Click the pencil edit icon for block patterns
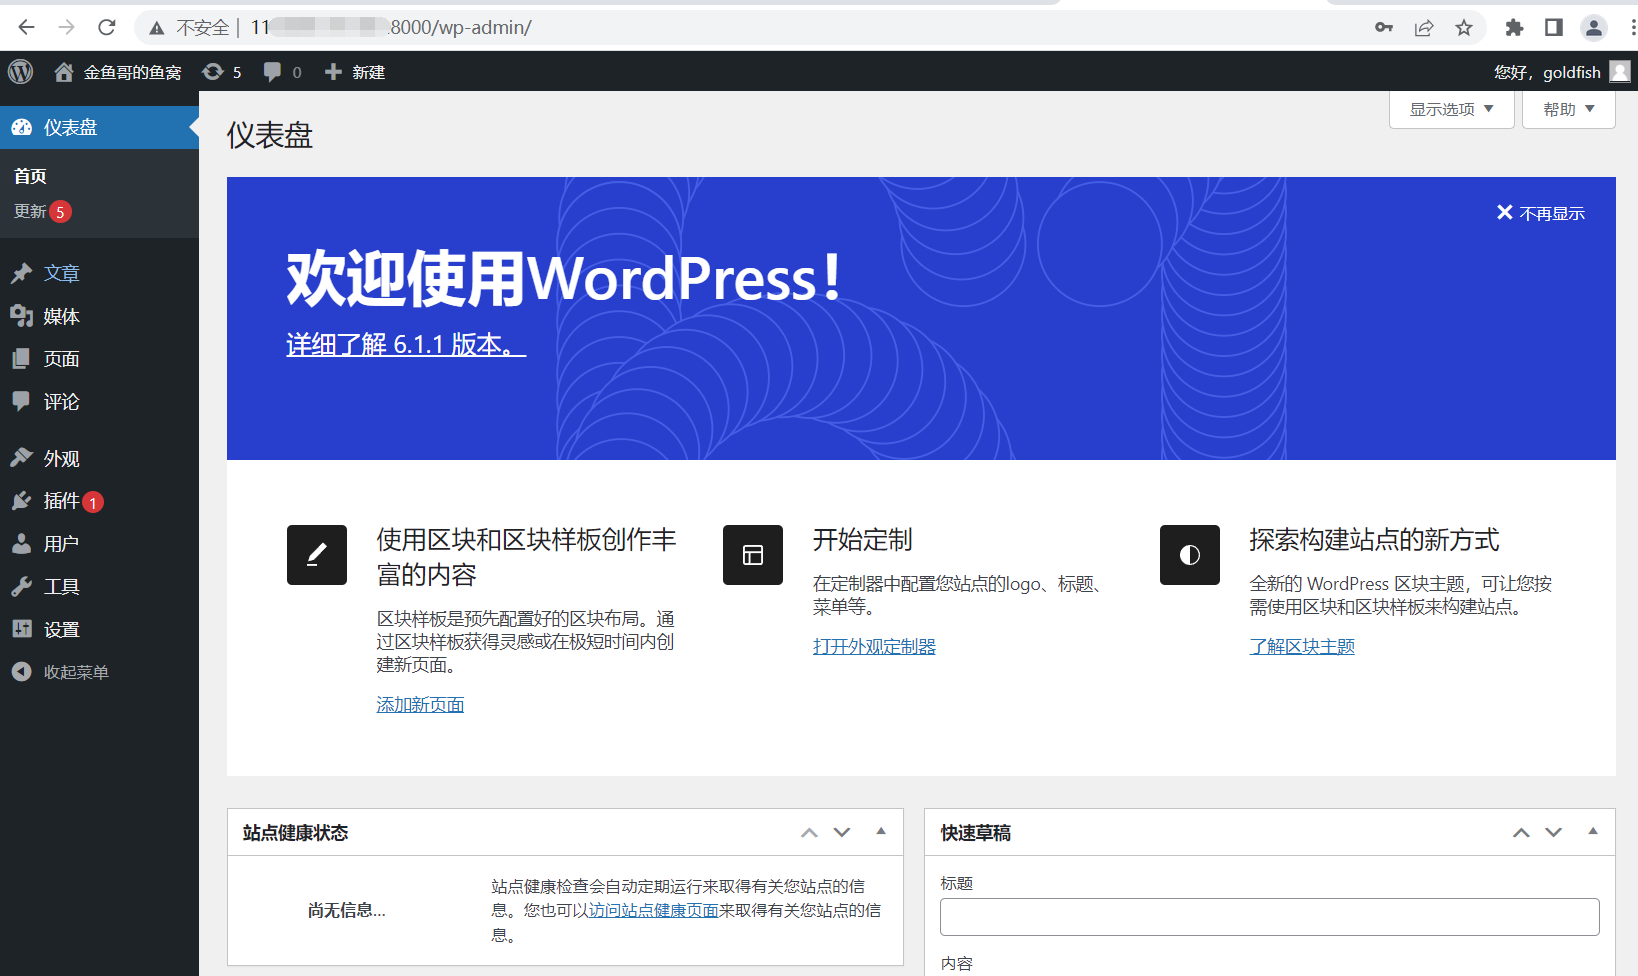The height and width of the screenshot is (976, 1638). pos(317,555)
